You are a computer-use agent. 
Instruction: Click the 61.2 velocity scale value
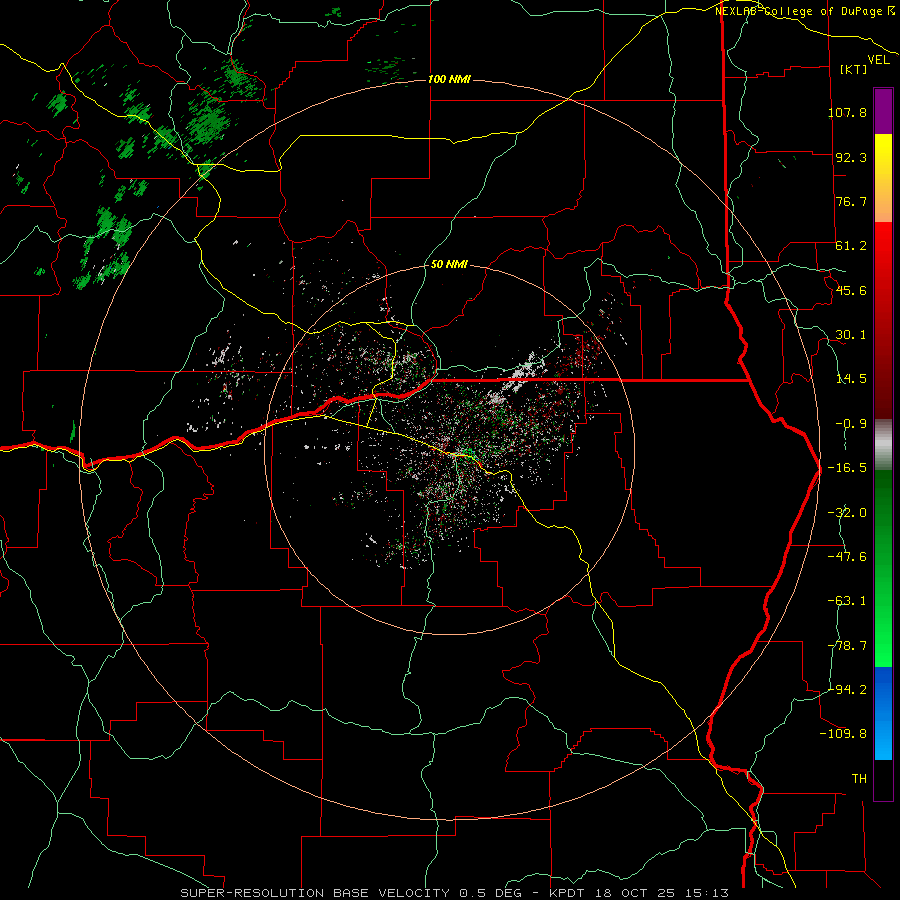click(851, 246)
